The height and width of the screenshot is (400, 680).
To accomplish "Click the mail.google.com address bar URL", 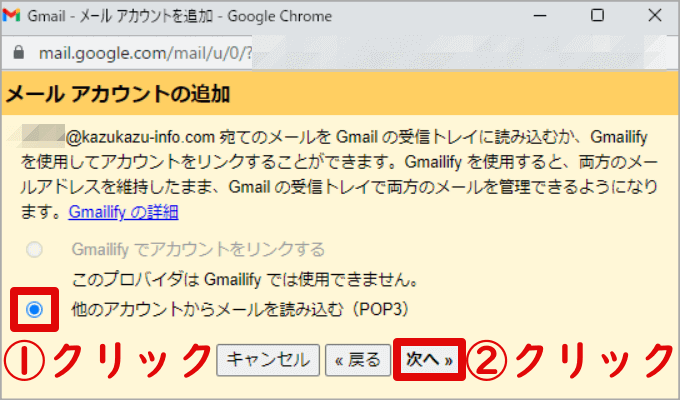I will (145, 53).
